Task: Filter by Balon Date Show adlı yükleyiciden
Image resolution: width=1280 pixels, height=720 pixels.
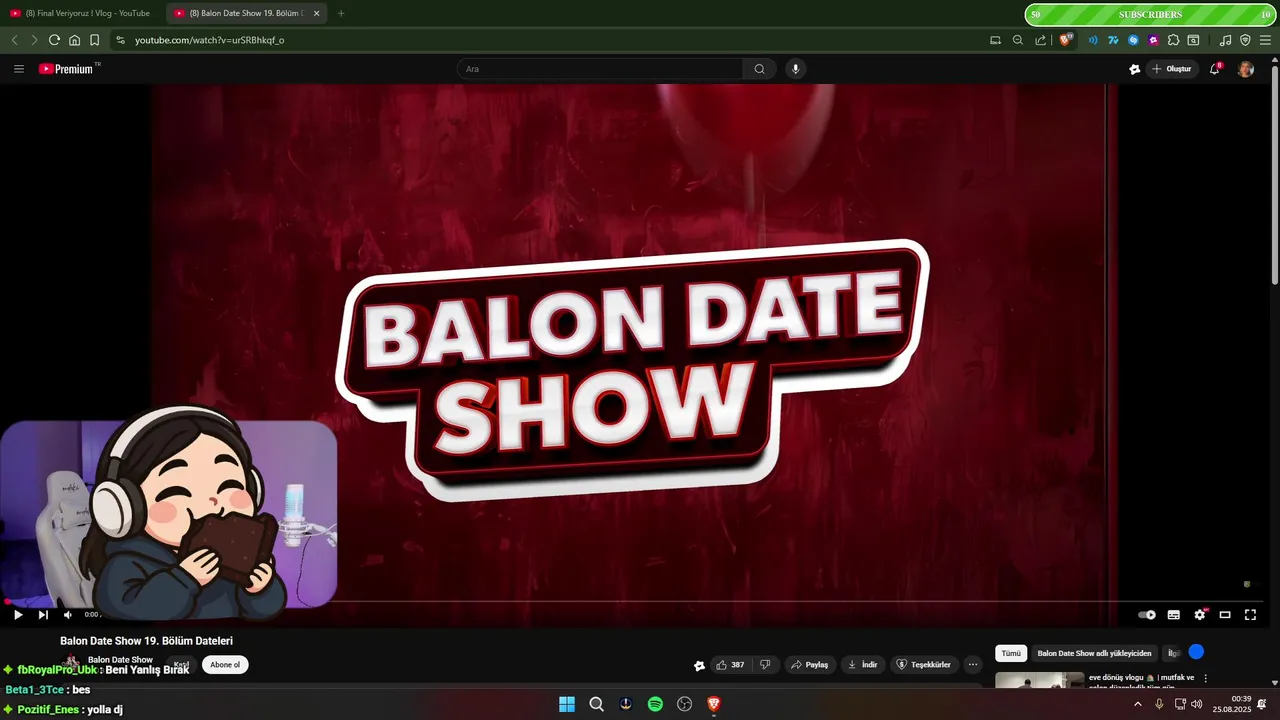Action: point(1094,653)
